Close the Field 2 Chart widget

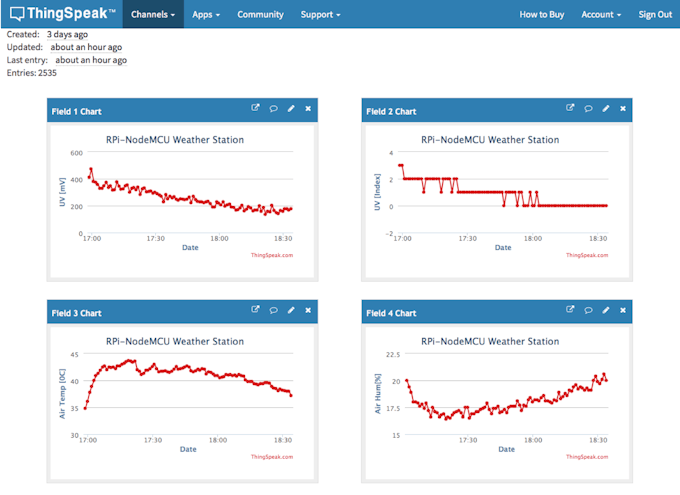click(623, 108)
